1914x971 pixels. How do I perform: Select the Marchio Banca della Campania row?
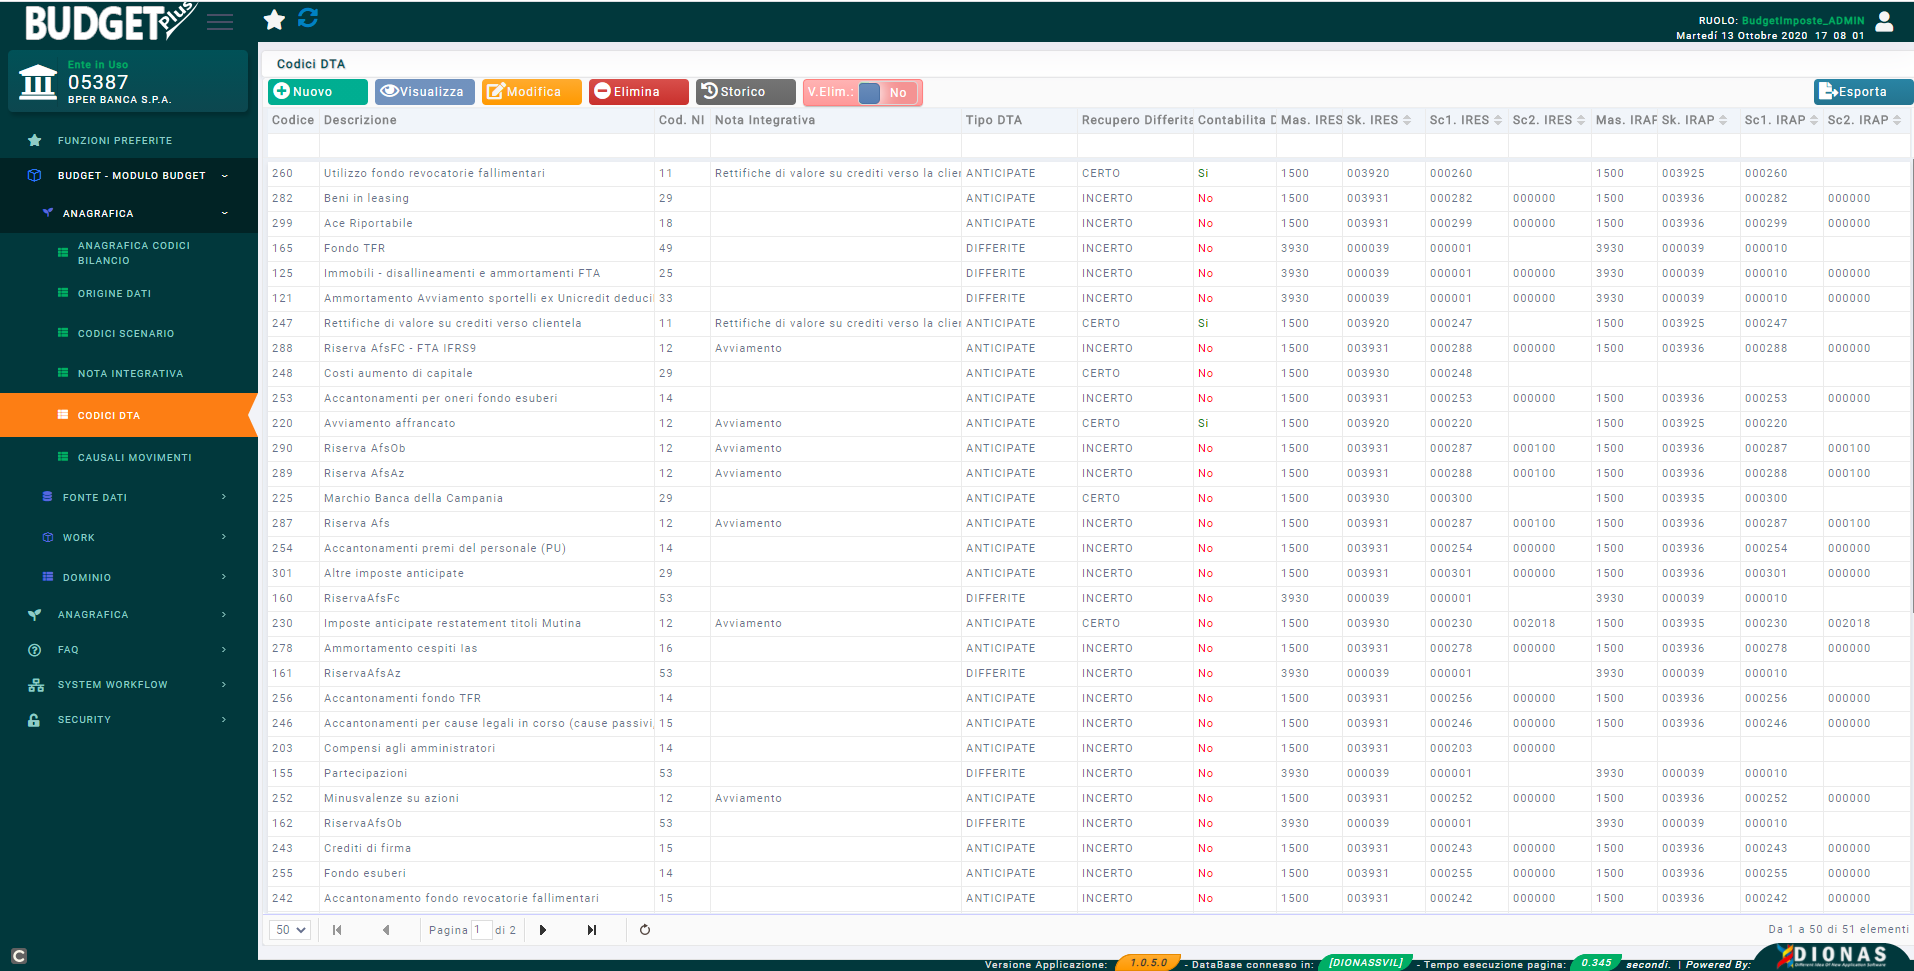tap(1089, 498)
